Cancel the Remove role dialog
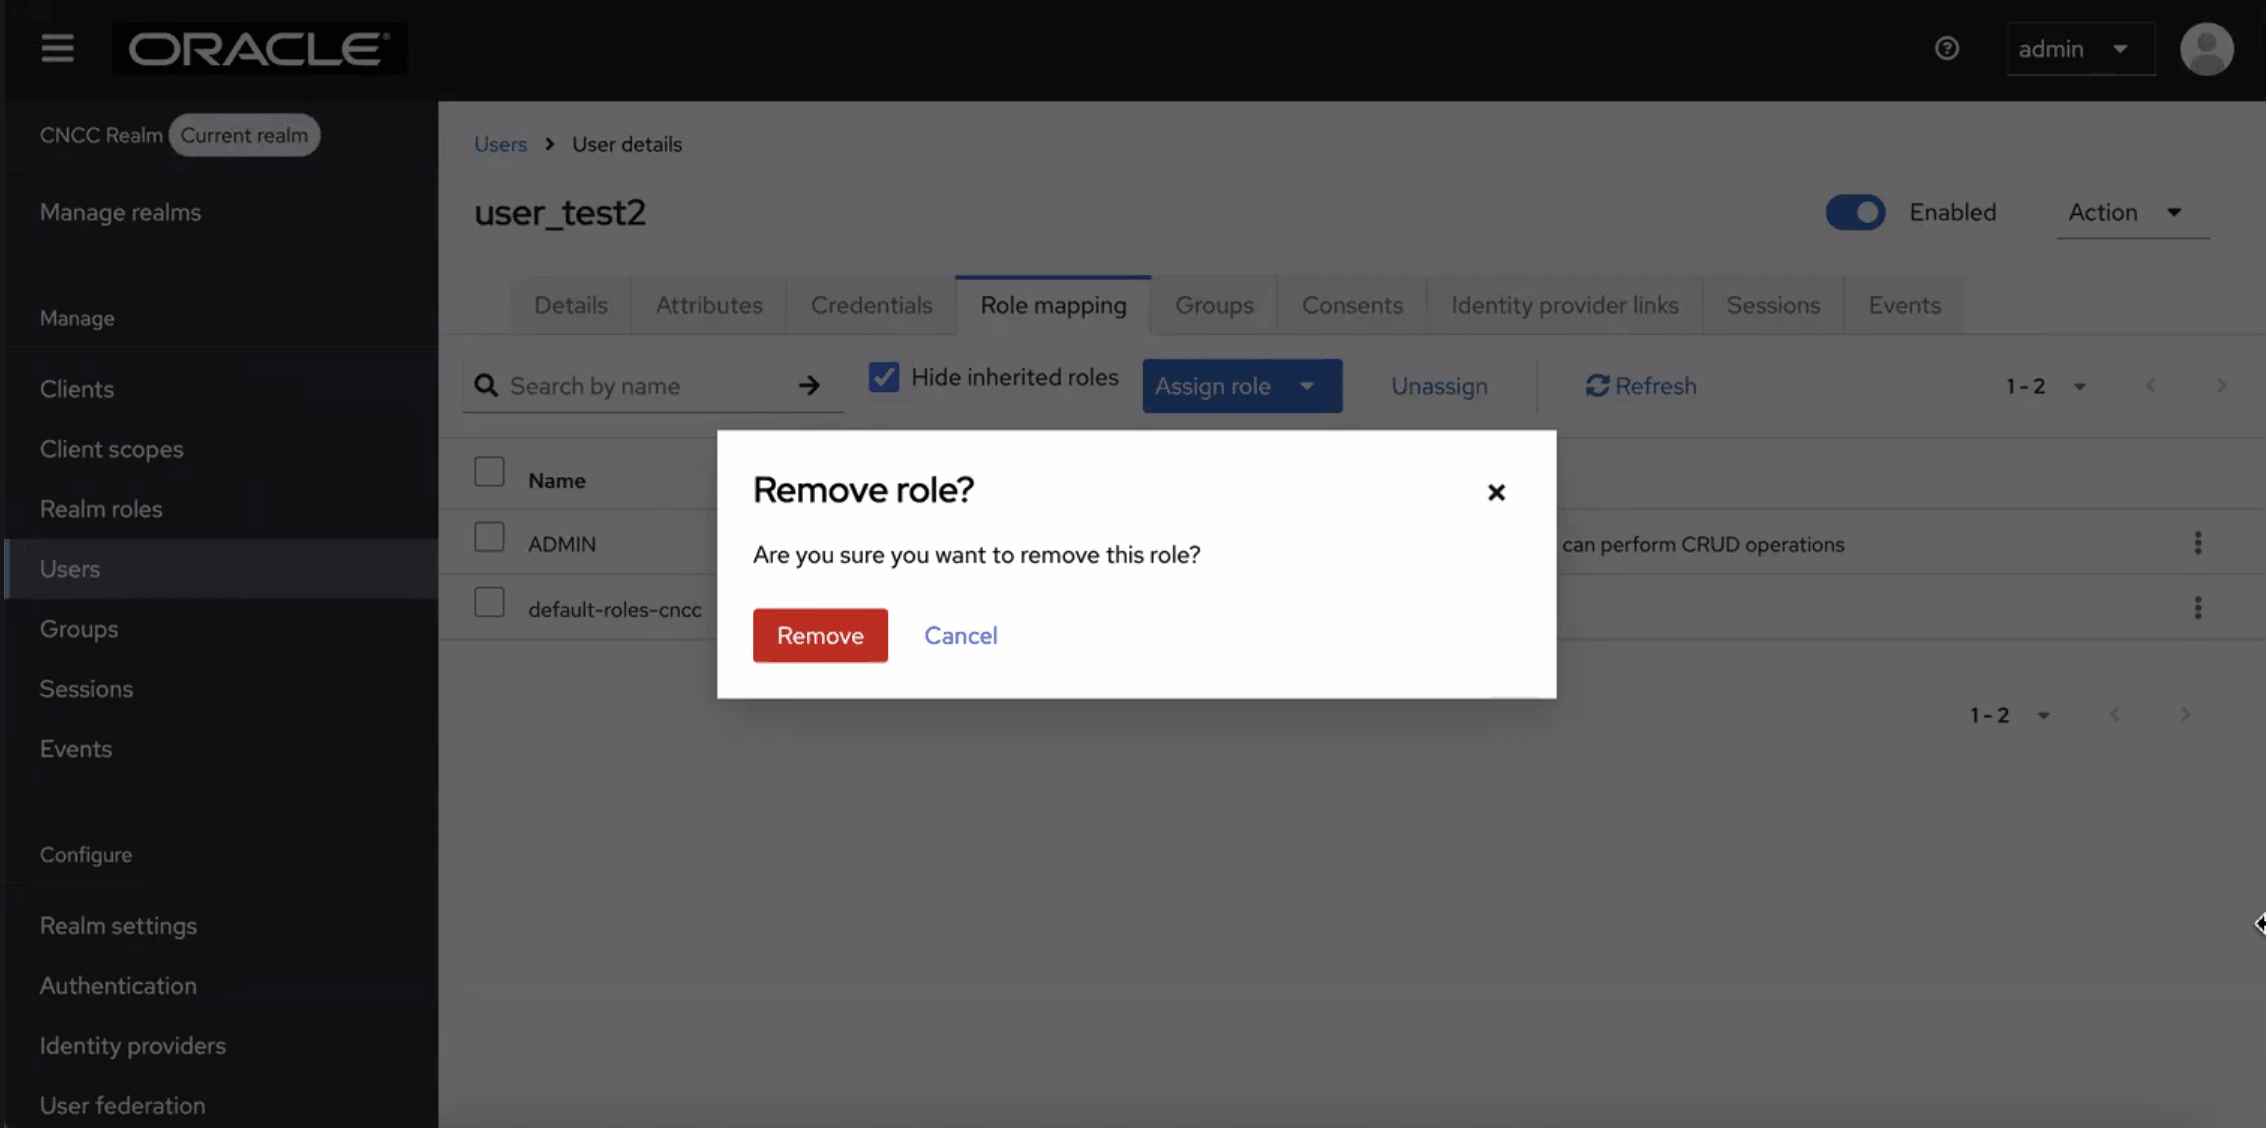Image resolution: width=2266 pixels, height=1128 pixels. pos(960,635)
